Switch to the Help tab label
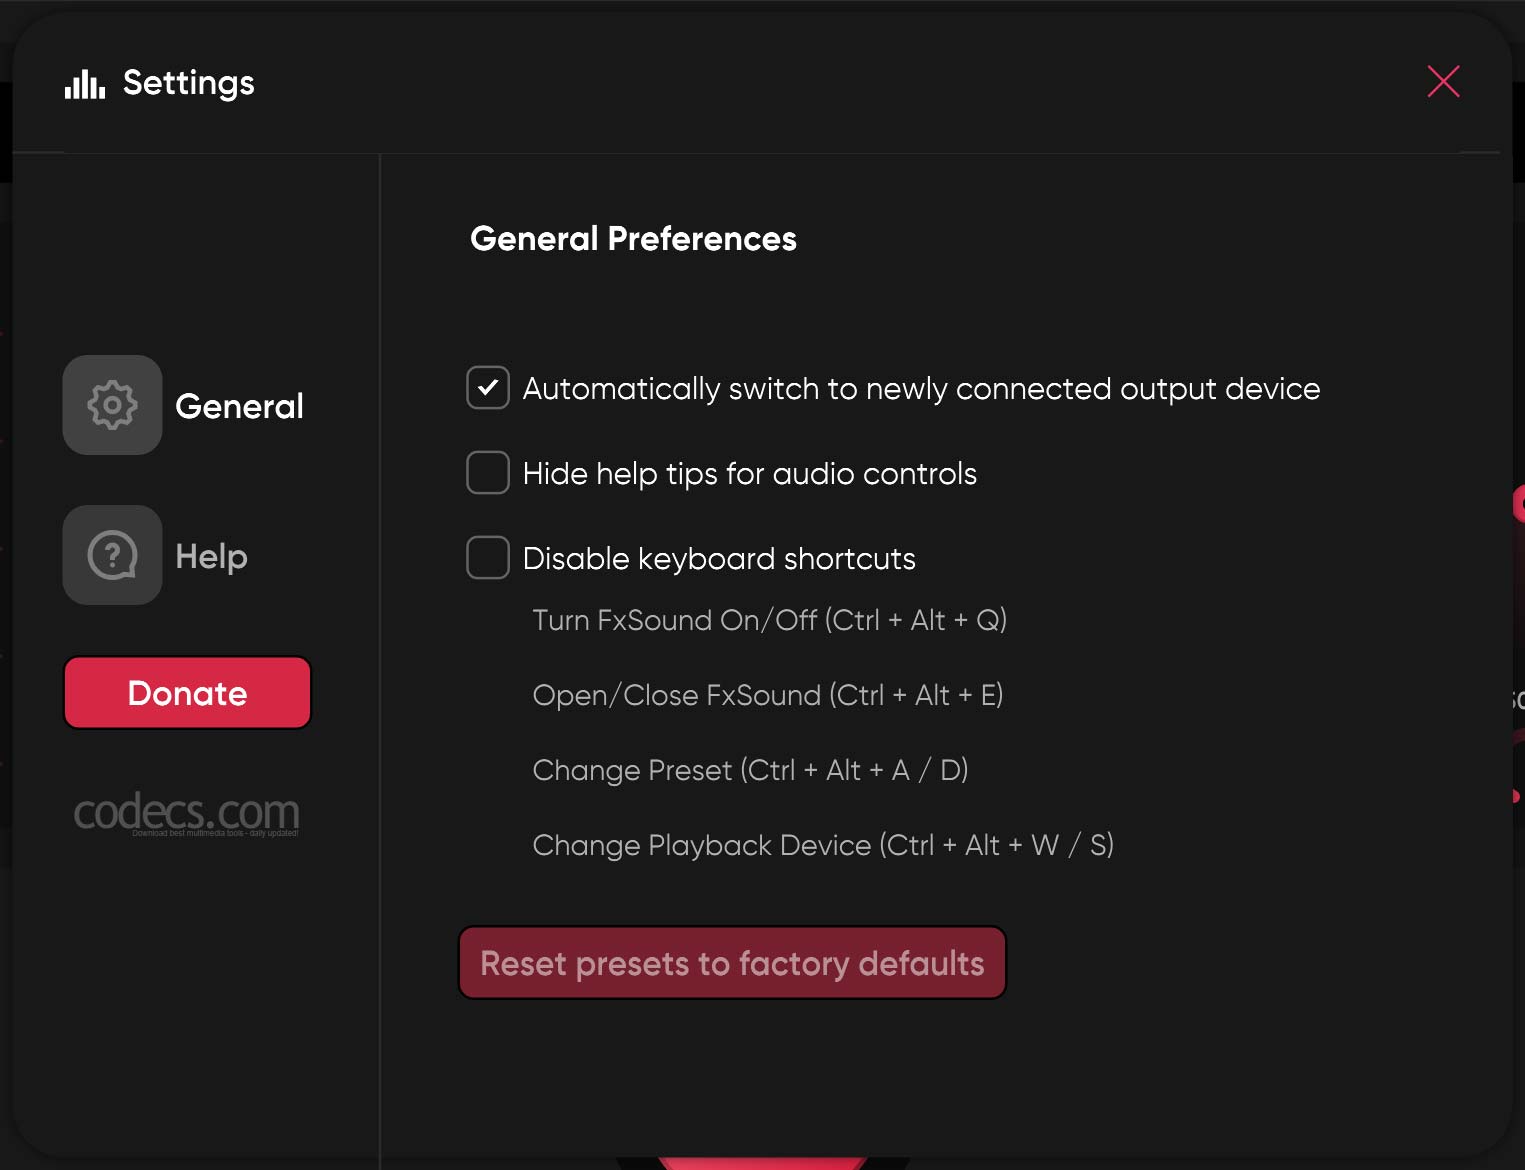The image size is (1525, 1170). [x=211, y=556]
